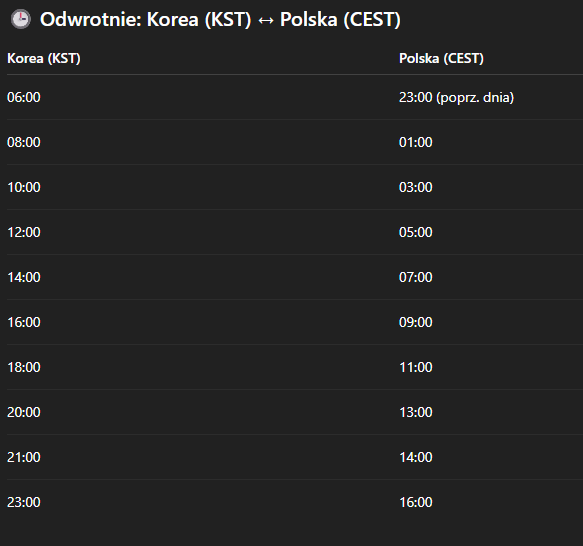Screen dimensions: 583x546
Task: Click 23:00 (poprz. dnia) Polish time cell
Action: pos(456,97)
